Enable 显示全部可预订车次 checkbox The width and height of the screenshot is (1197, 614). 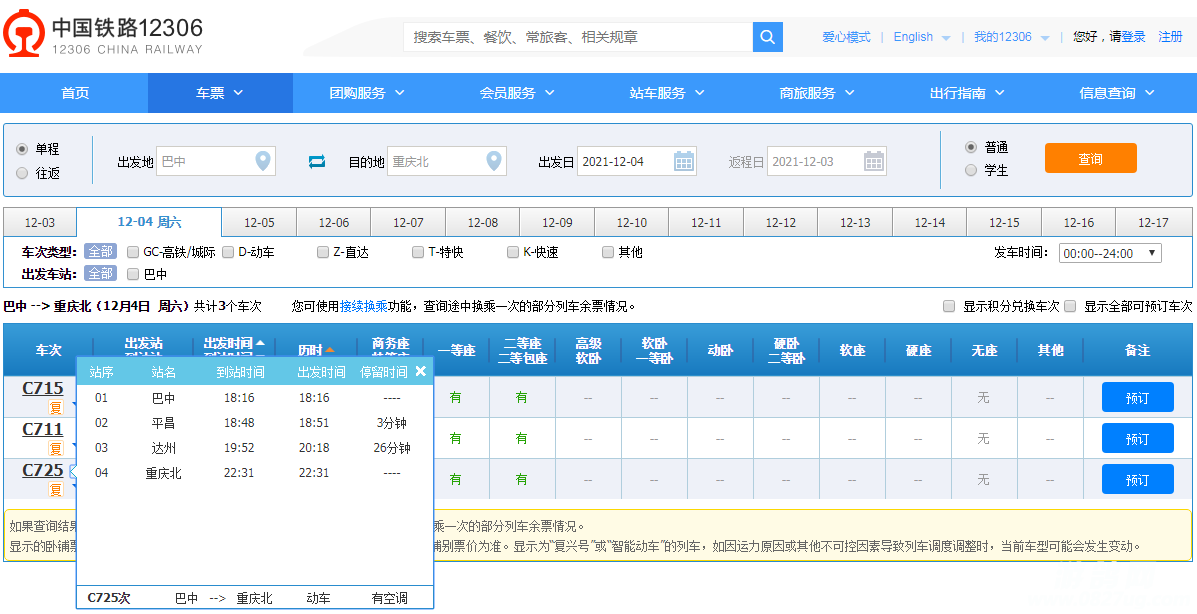tap(1070, 306)
